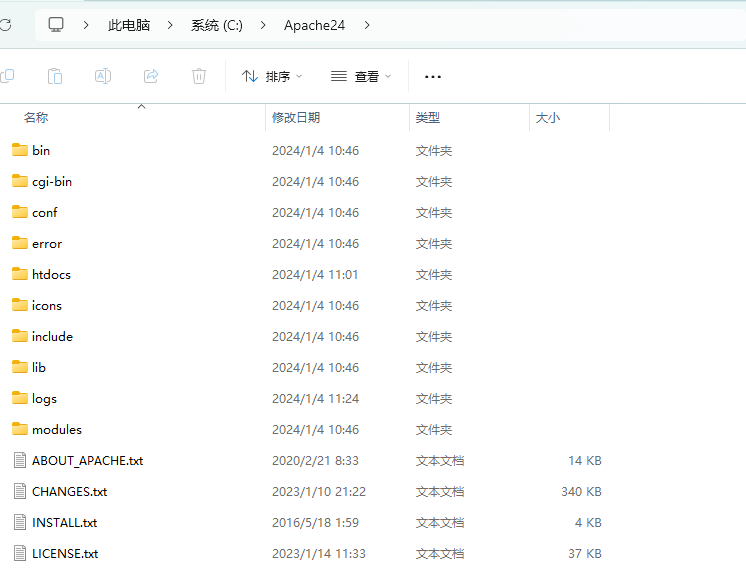Viewport: 746px width, 568px height.
Task: Click the date 2023/1/14 11:33
Action: 319,553
